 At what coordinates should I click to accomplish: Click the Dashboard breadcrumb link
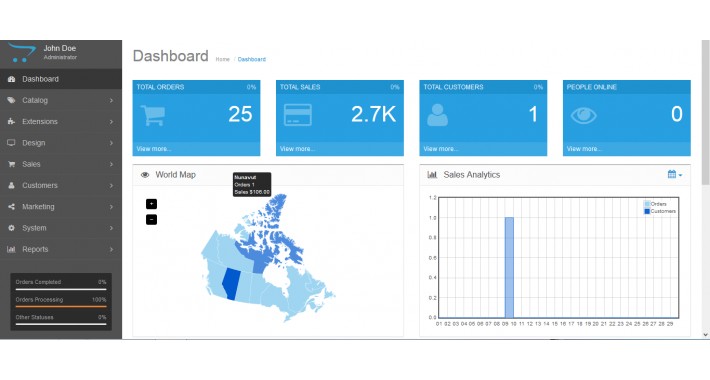(252, 59)
